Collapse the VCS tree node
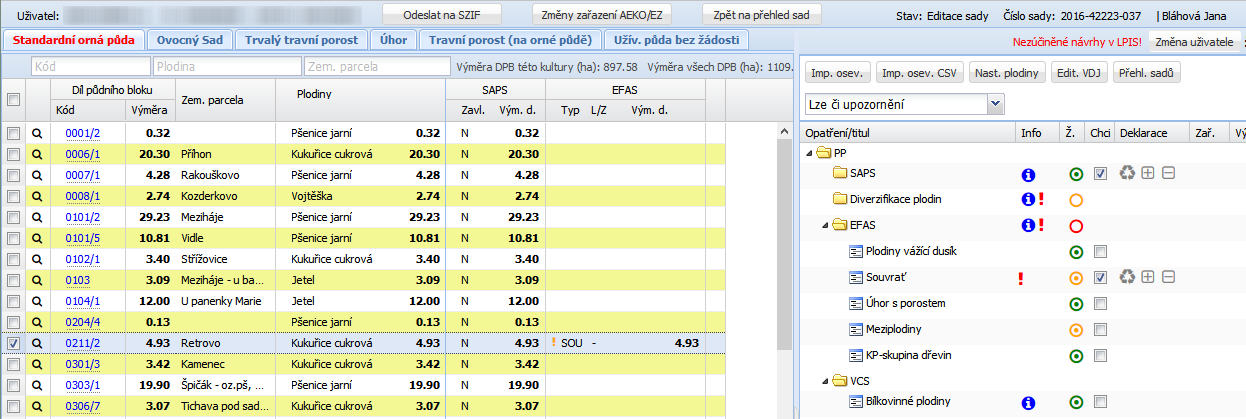Viewport: 1246px width, 419px height. tap(825, 381)
